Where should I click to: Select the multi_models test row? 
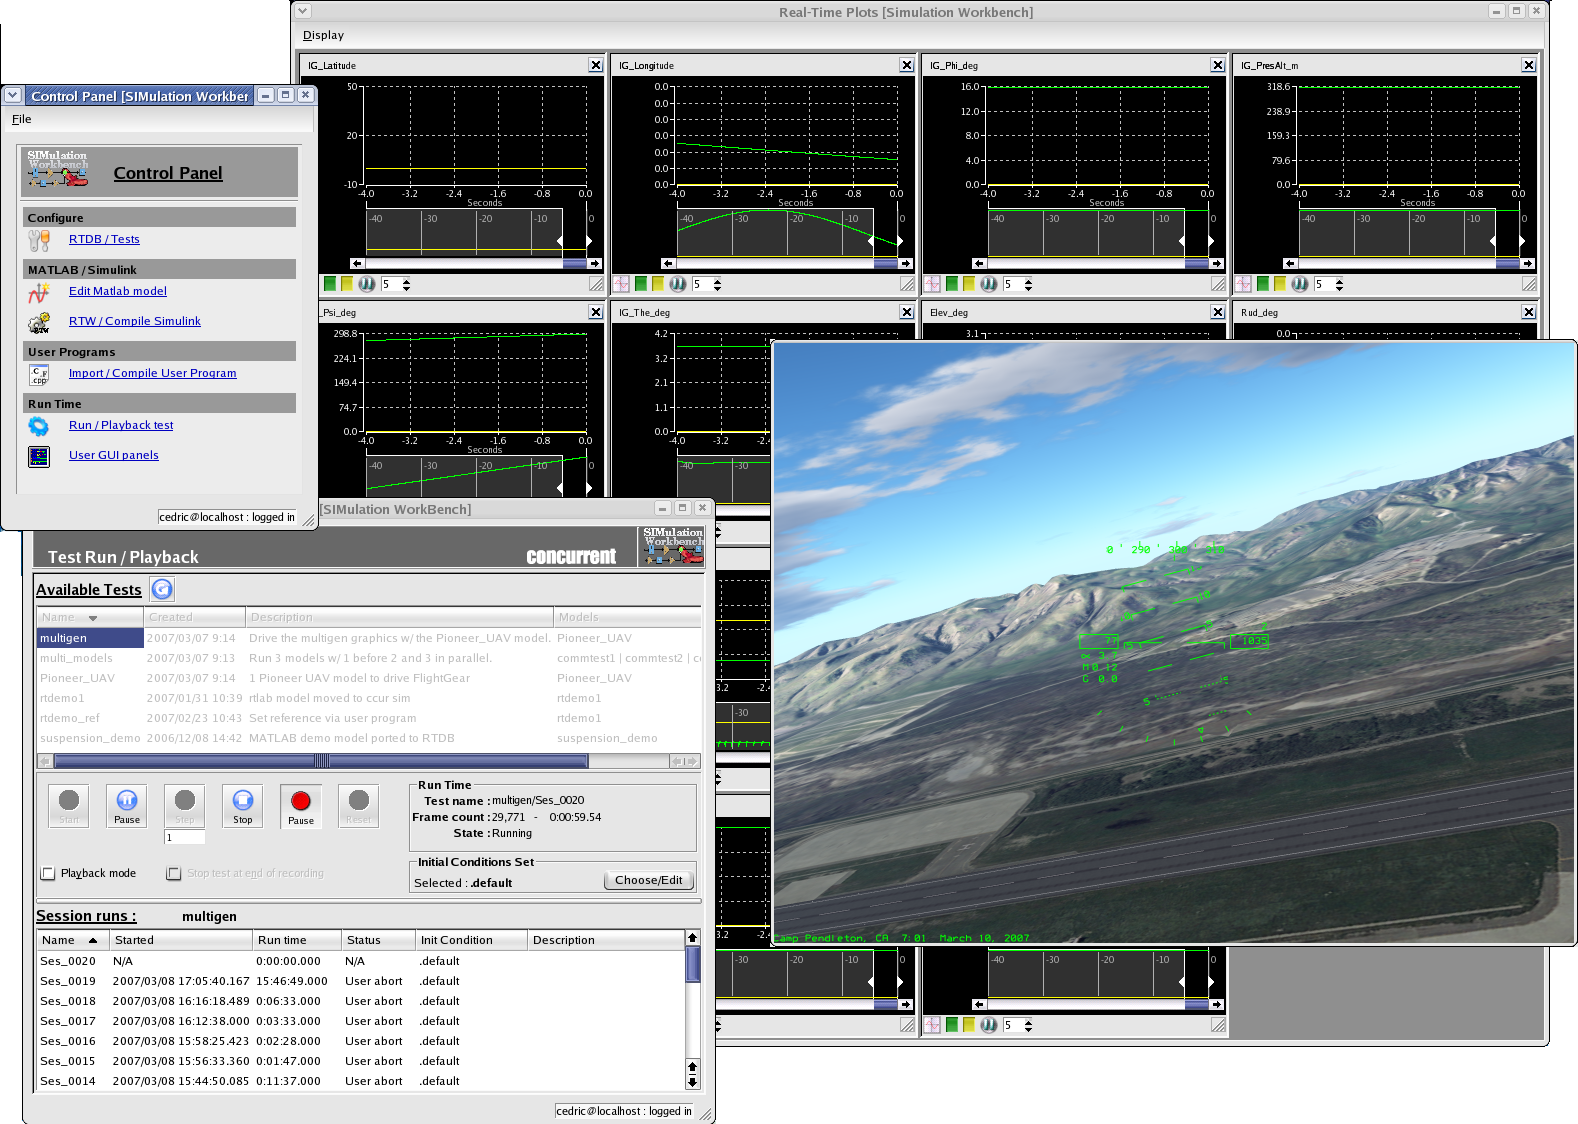pyautogui.click(x=369, y=658)
